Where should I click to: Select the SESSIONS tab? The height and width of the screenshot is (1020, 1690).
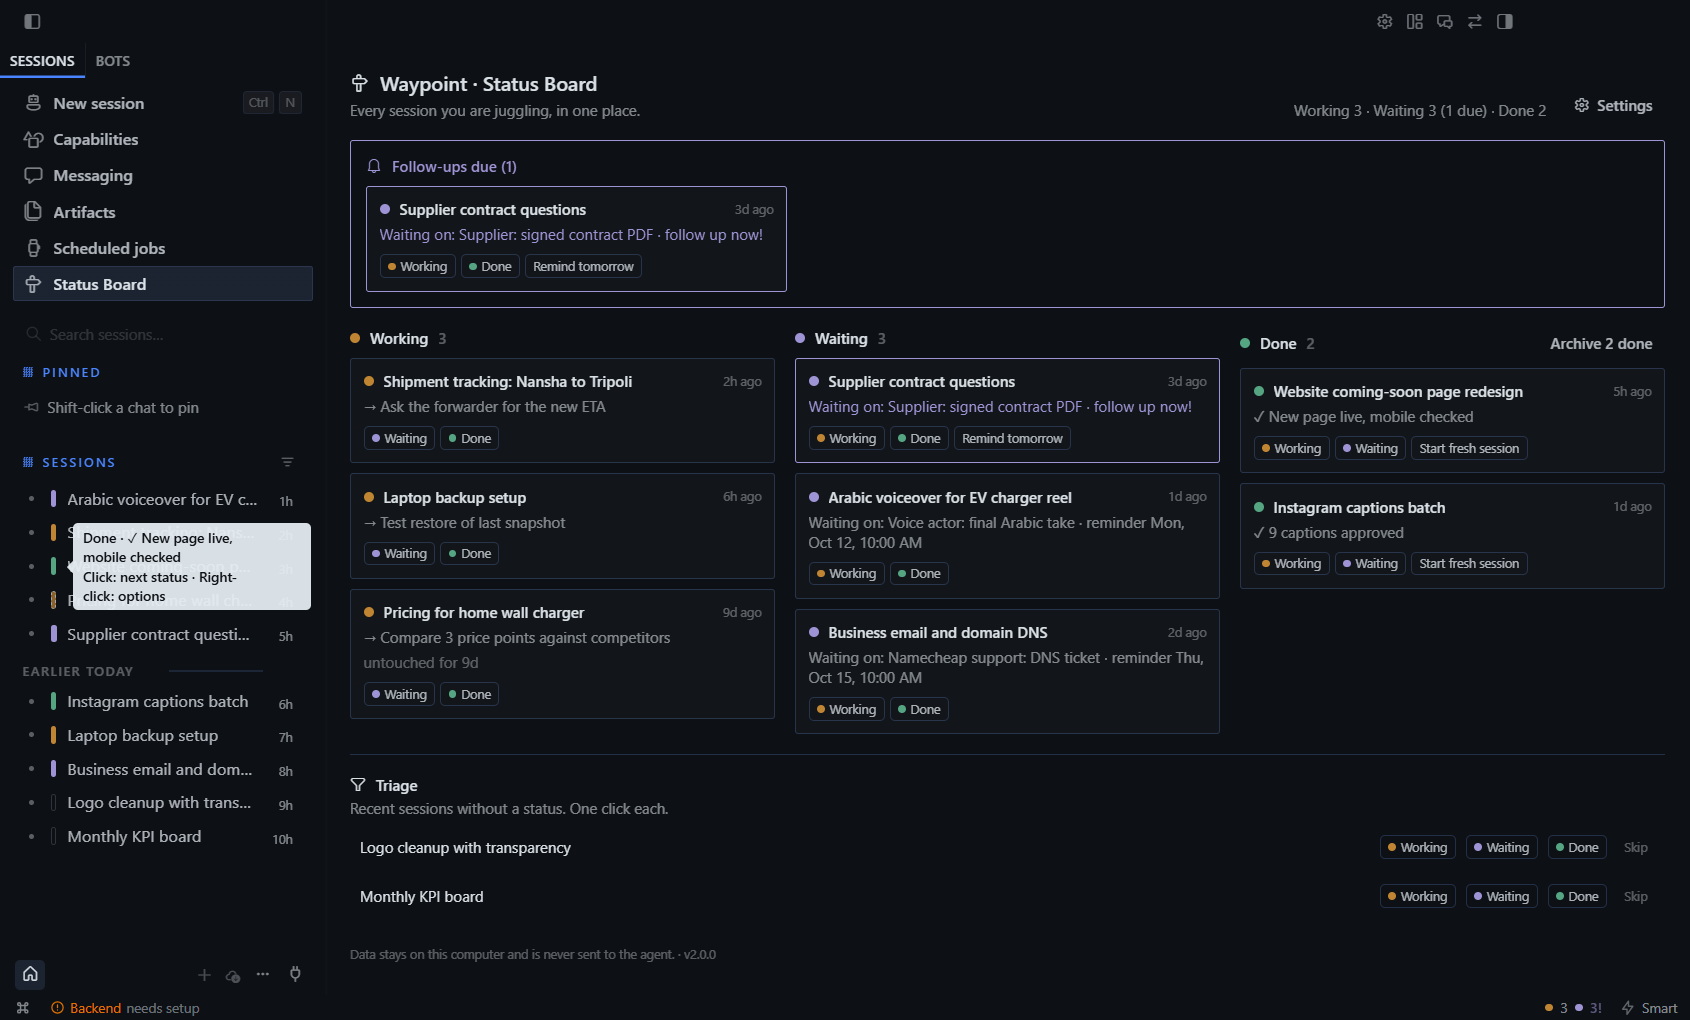42,61
